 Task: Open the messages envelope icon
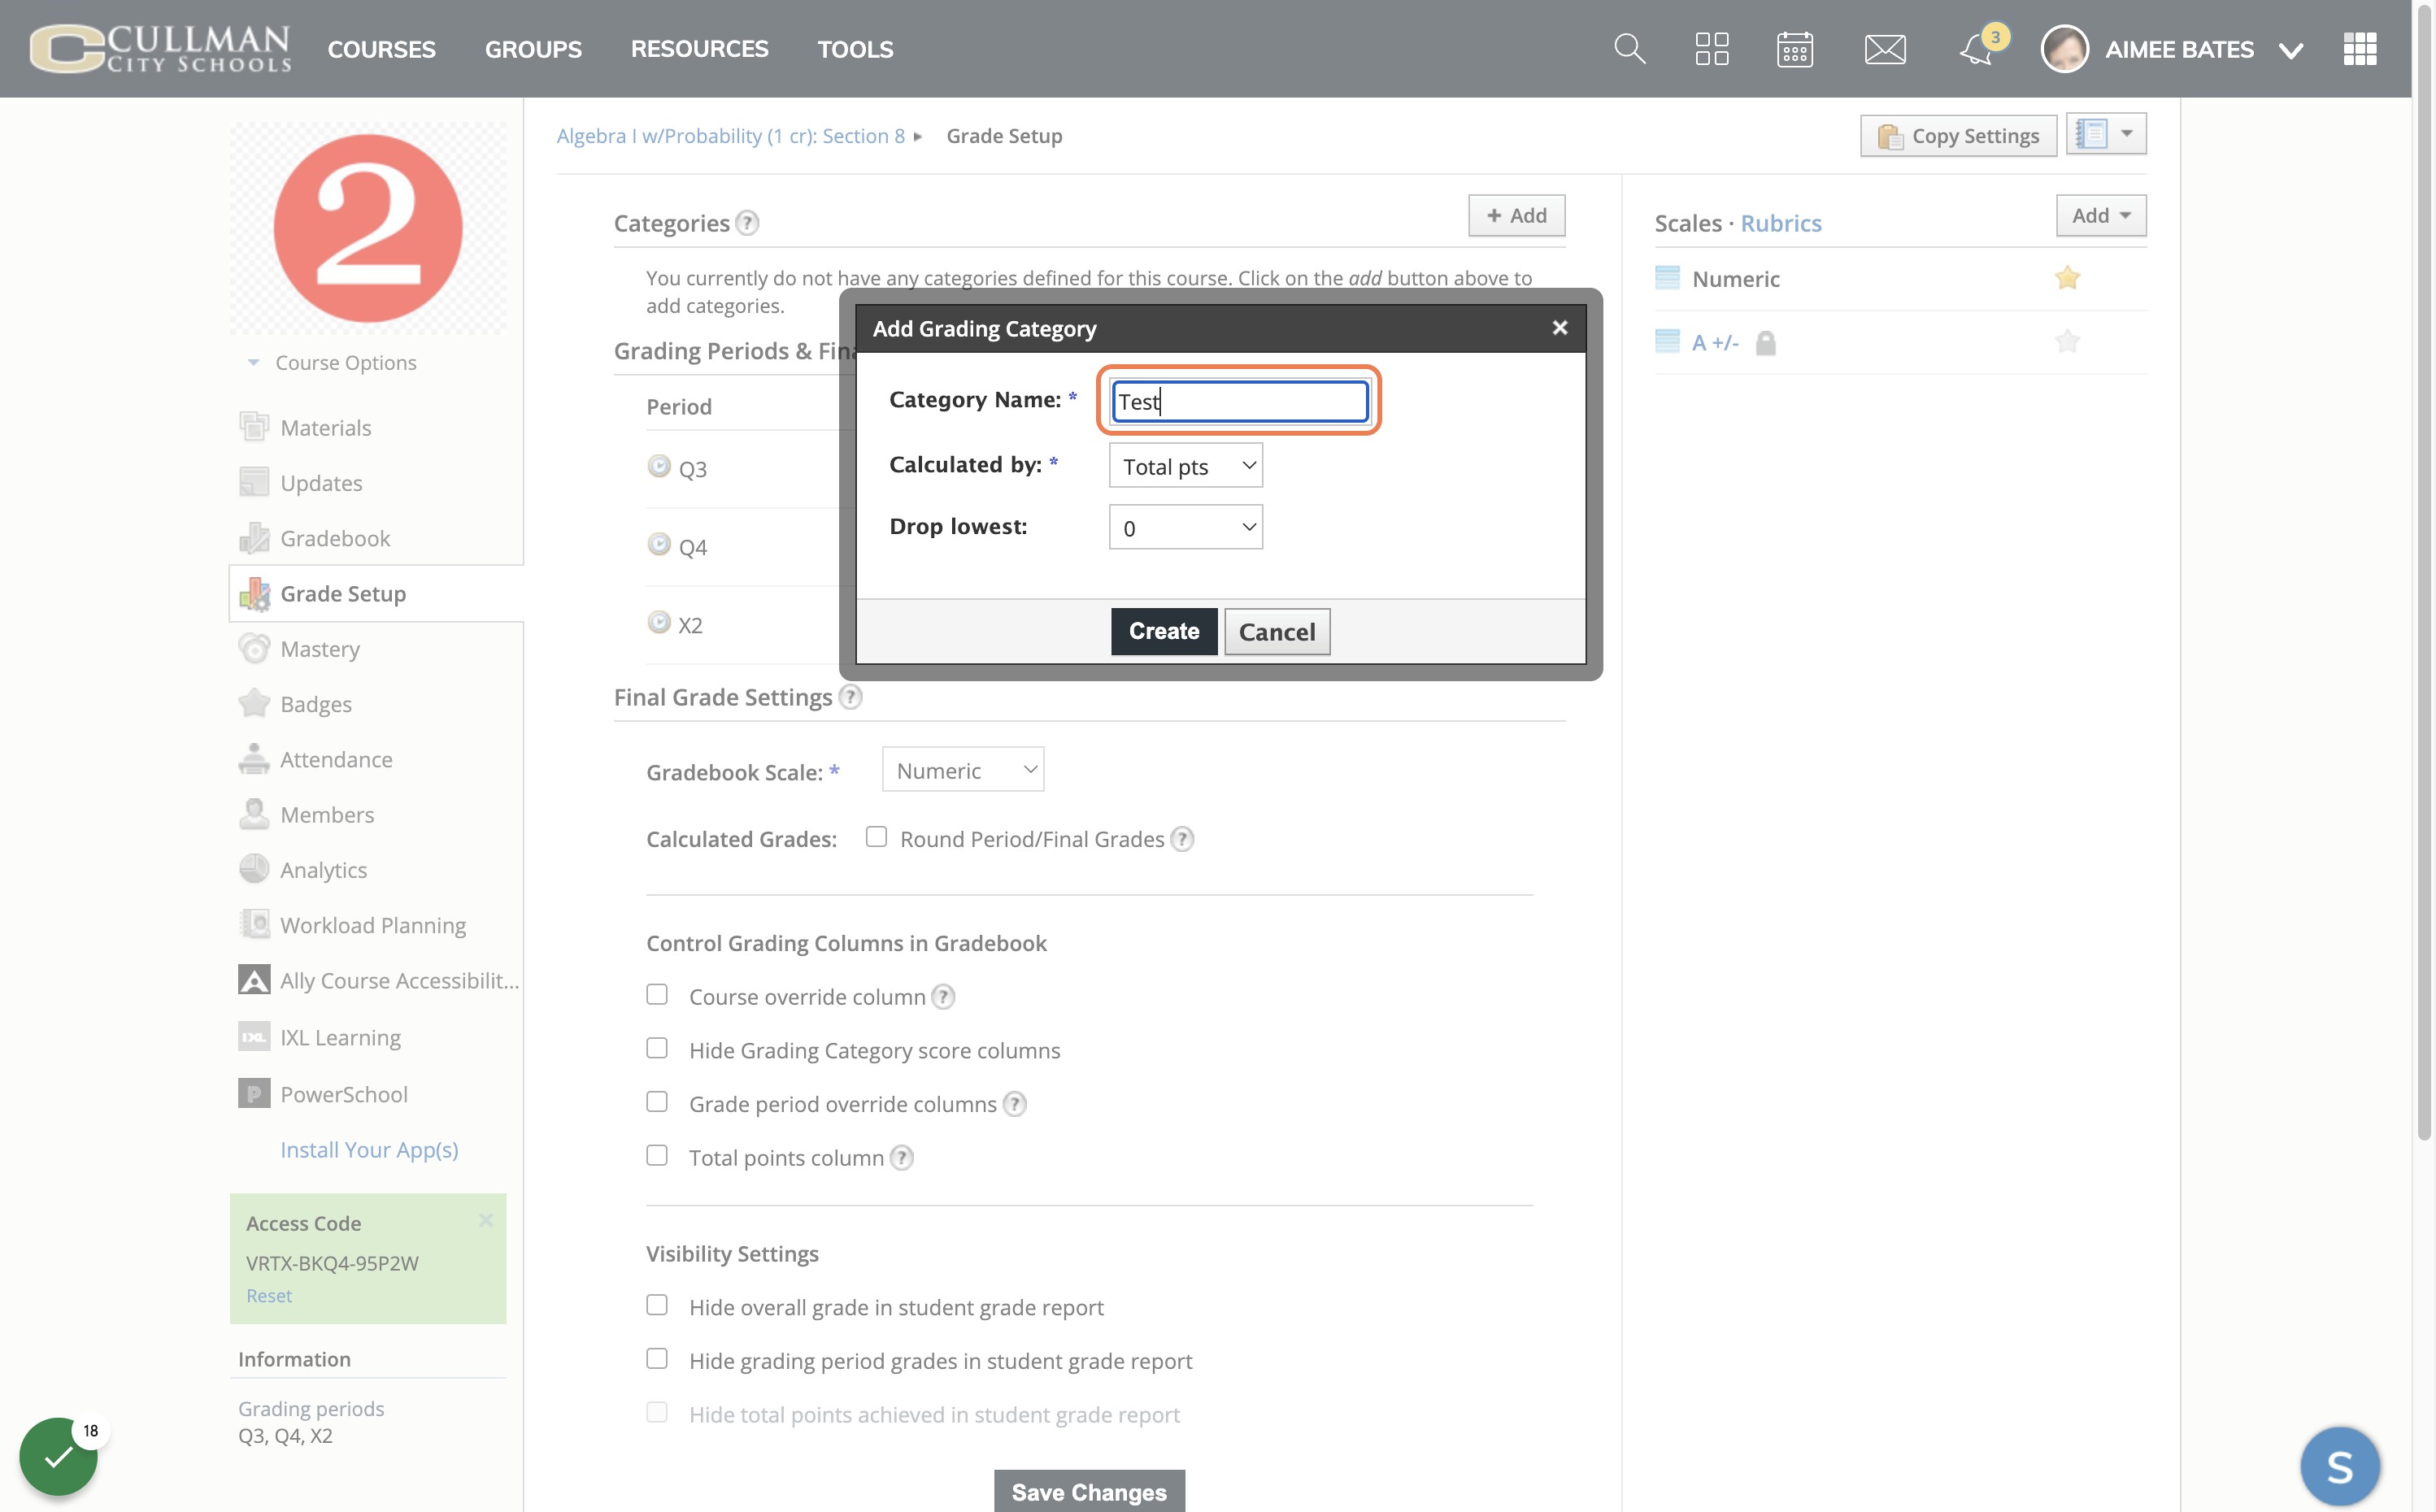[x=1885, y=49]
